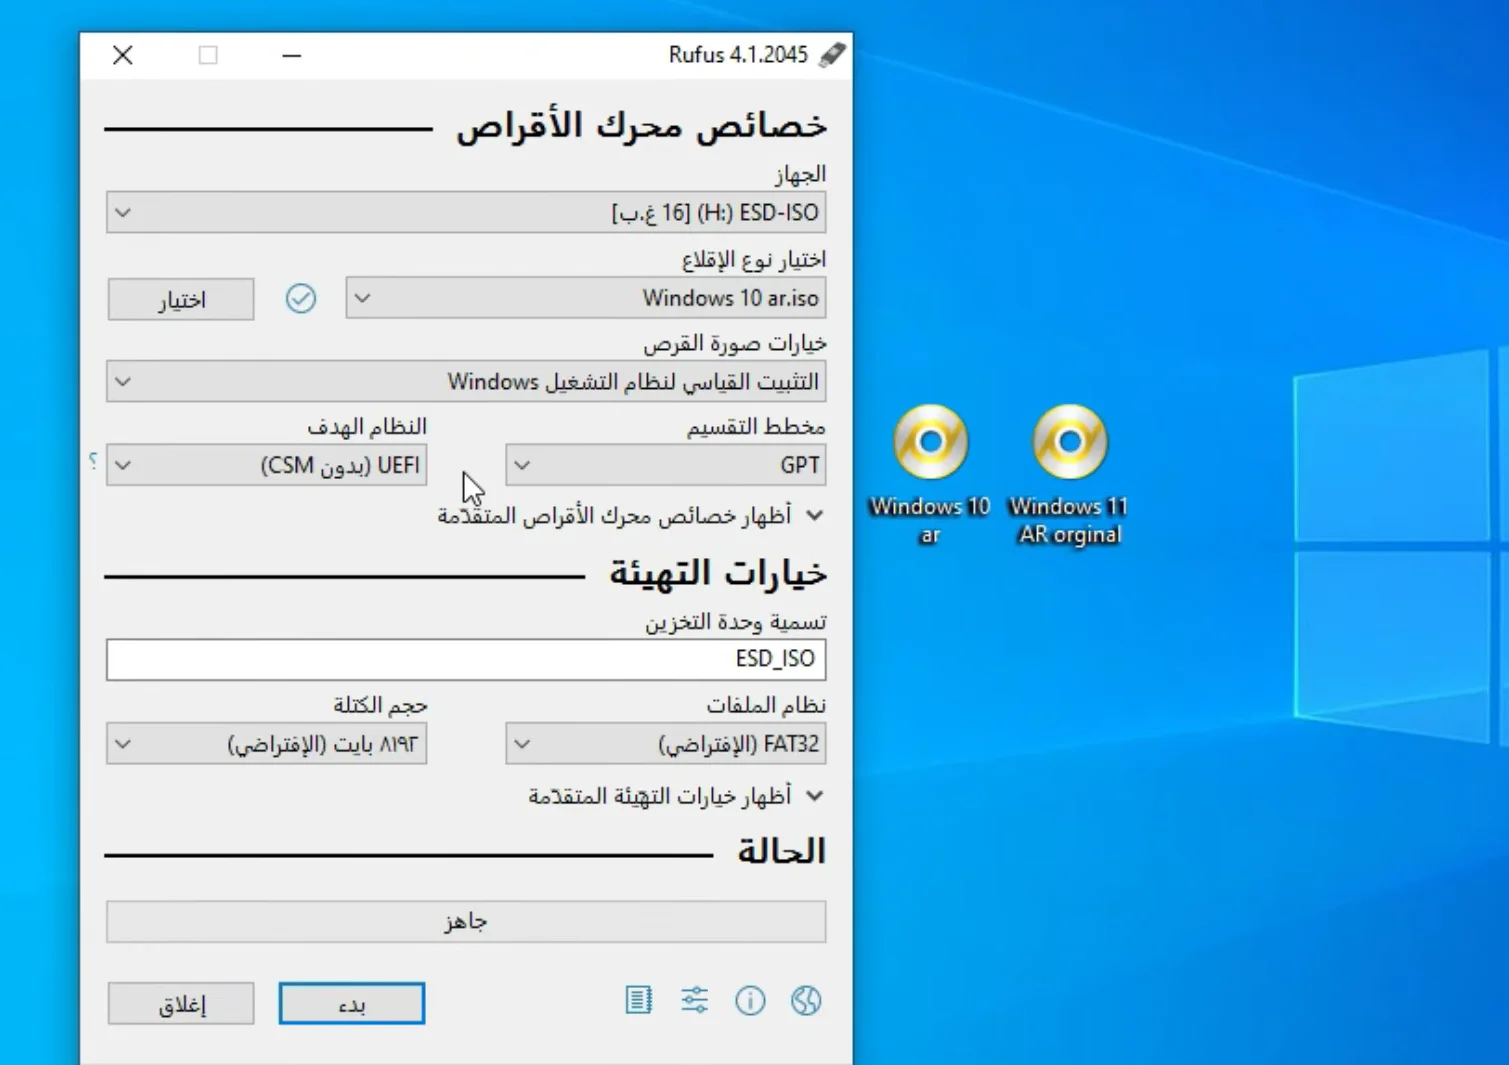Click the ISO checksum checkmark icon

300,298
